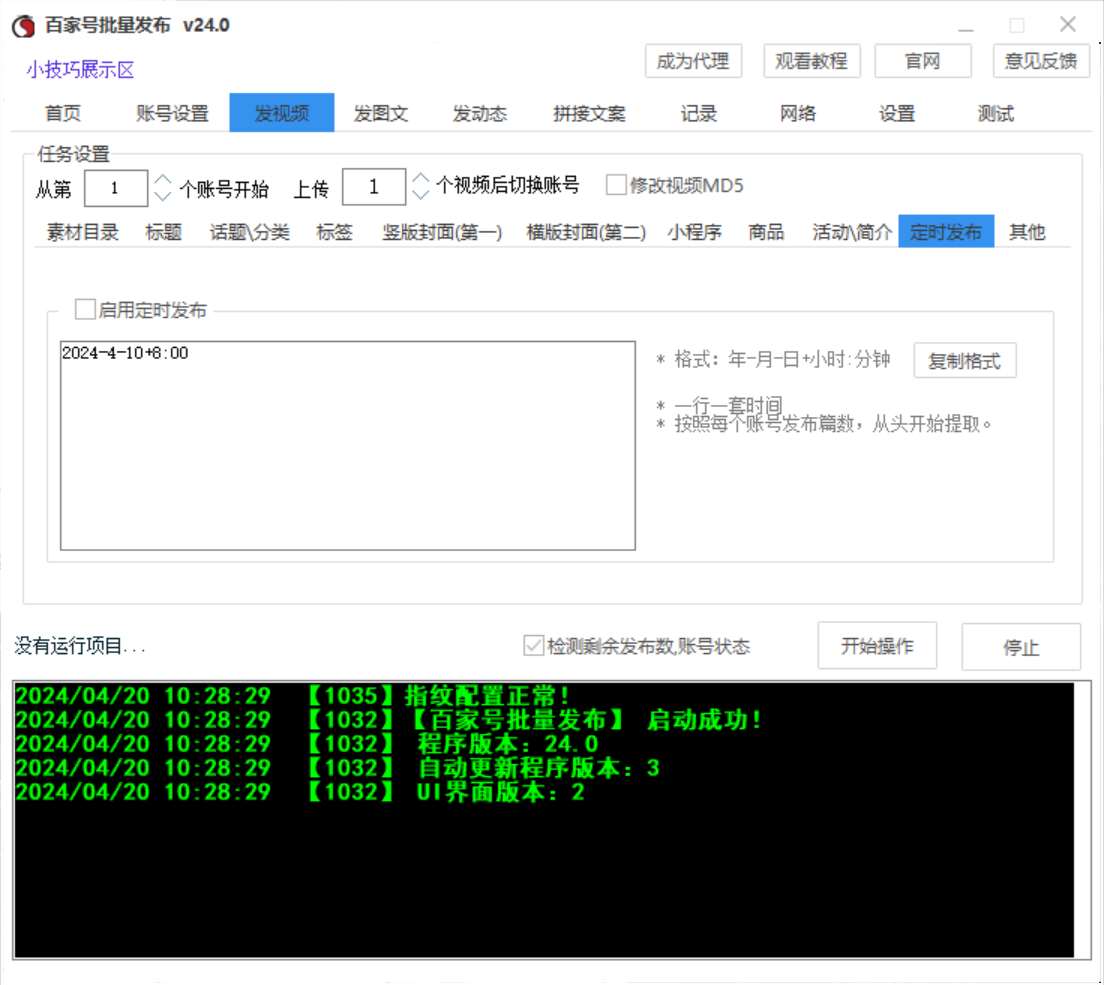
Task: Switch to the 首页 tab
Action: click(x=63, y=113)
